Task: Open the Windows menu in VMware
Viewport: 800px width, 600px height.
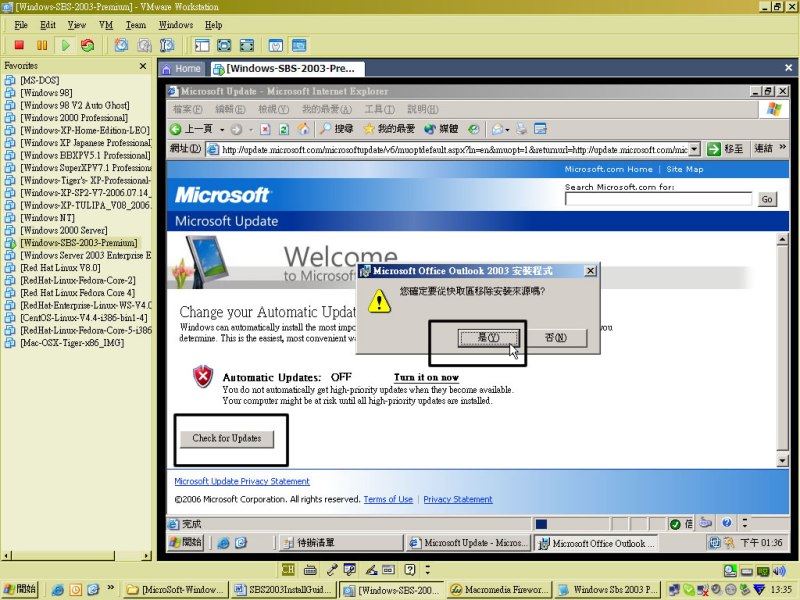Action: (x=176, y=25)
